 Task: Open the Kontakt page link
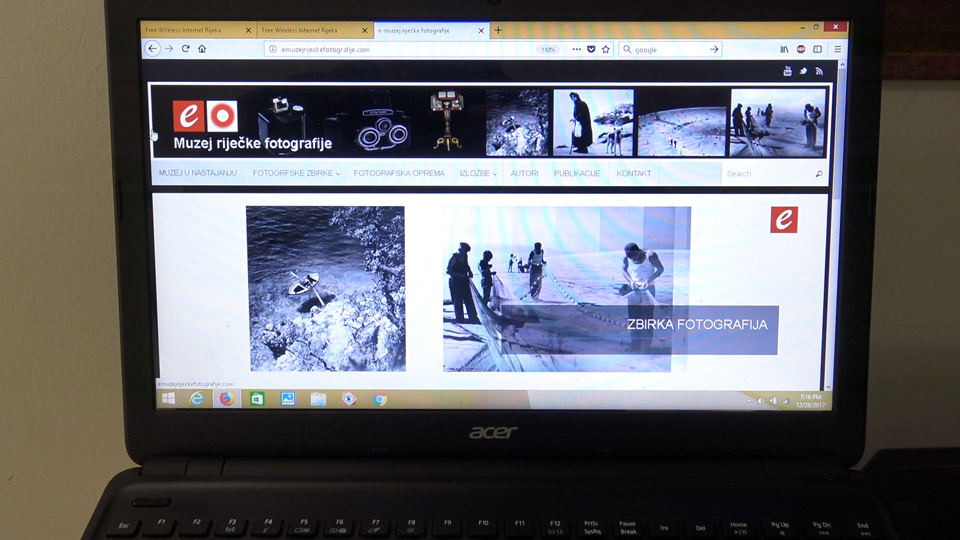[634, 174]
